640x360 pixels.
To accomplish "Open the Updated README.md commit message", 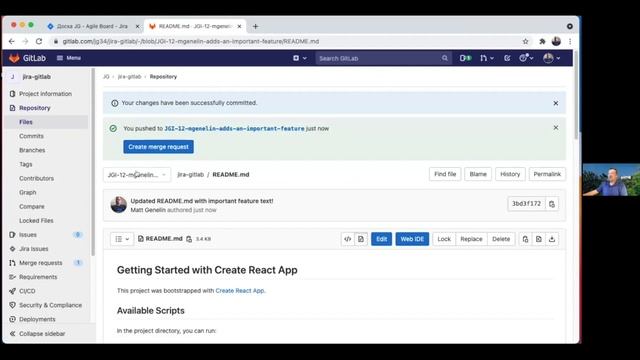I will click(x=202, y=201).
